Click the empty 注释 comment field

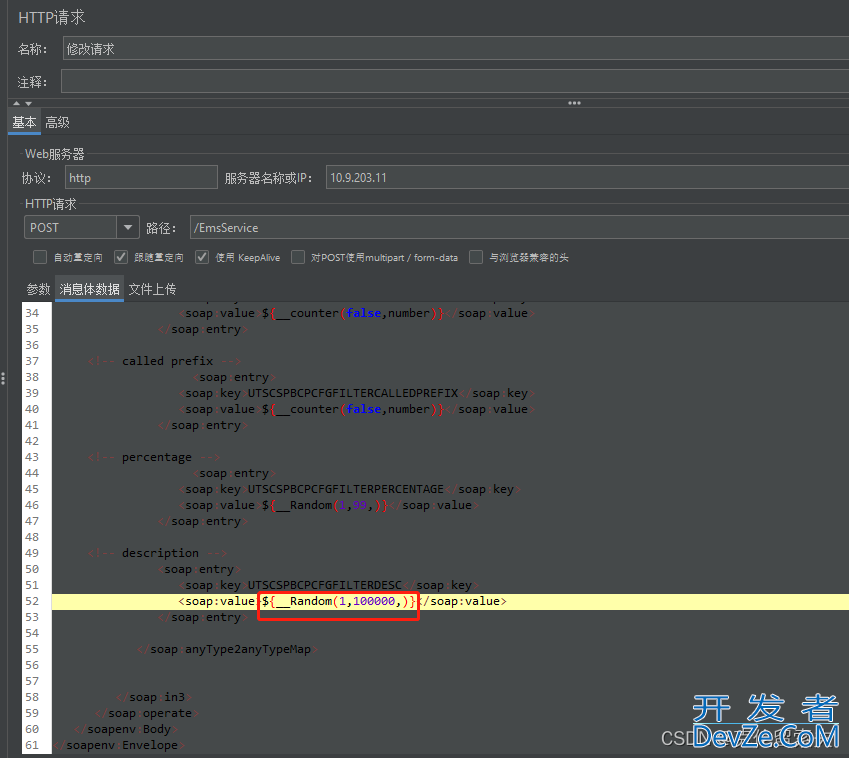click(x=455, y=81)
